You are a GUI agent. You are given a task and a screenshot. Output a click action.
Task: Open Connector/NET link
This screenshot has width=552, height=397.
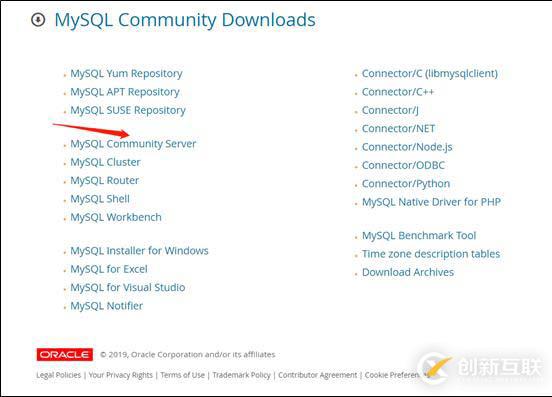pyautogui.click(x=399, y=128)
